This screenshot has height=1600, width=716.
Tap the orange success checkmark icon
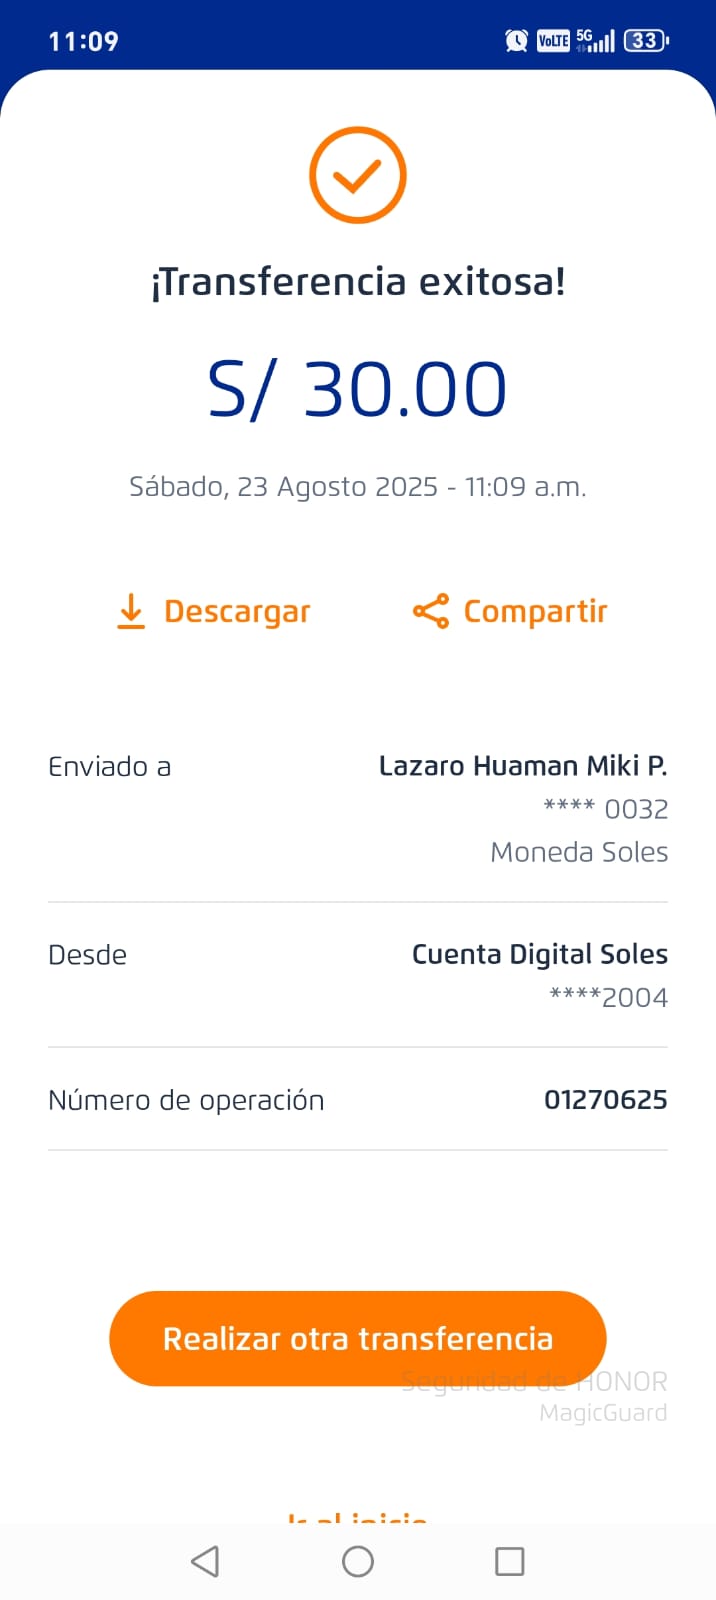click(357, 175)
